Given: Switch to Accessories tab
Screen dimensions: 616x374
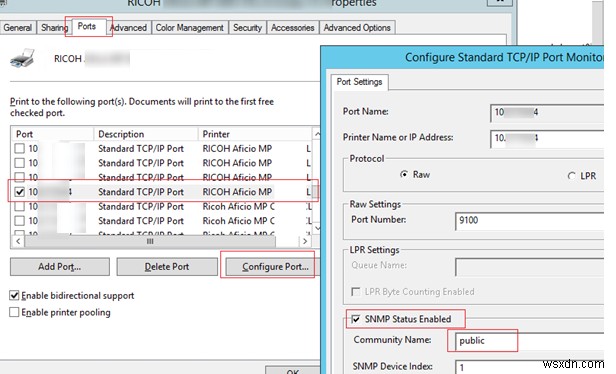Looking at the screenshot, I should 293,28.
